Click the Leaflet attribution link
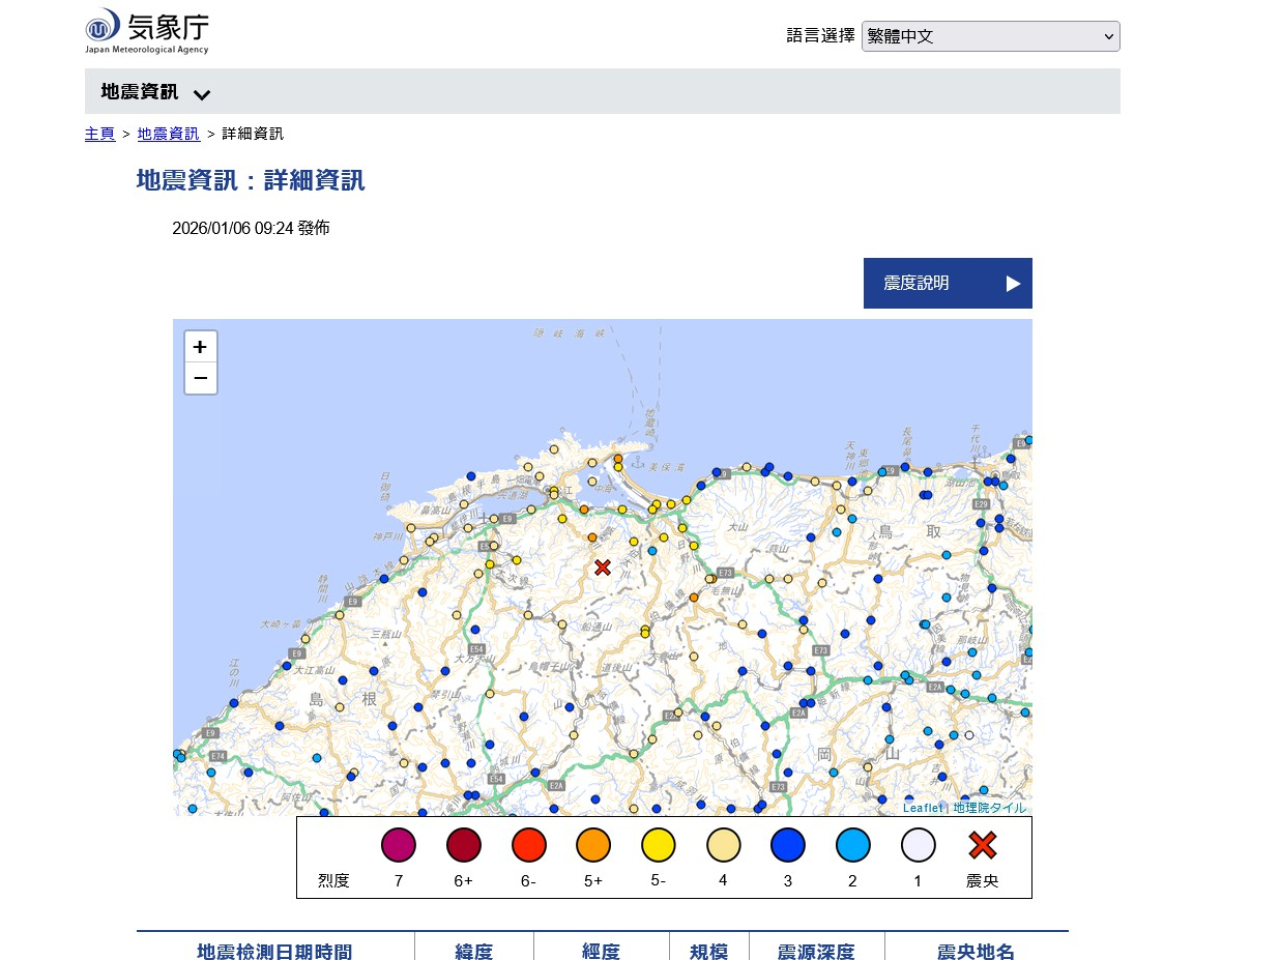Image resolution: width=1280 pixels, height=960 pixels. (x=922, y=807)
